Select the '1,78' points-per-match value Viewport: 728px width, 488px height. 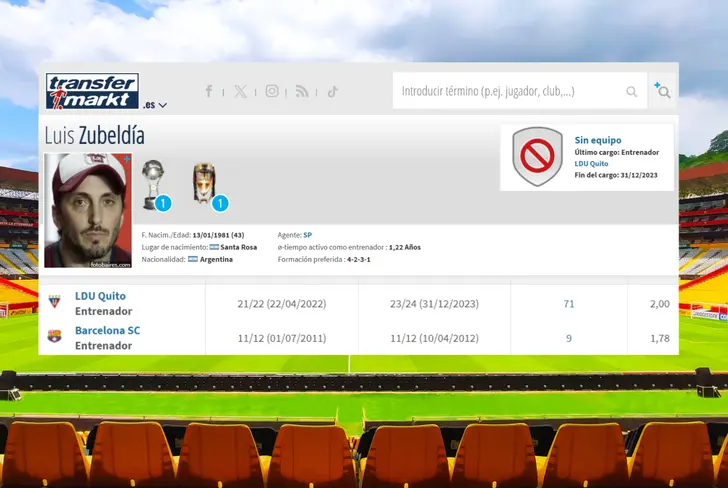coord(660,338)
